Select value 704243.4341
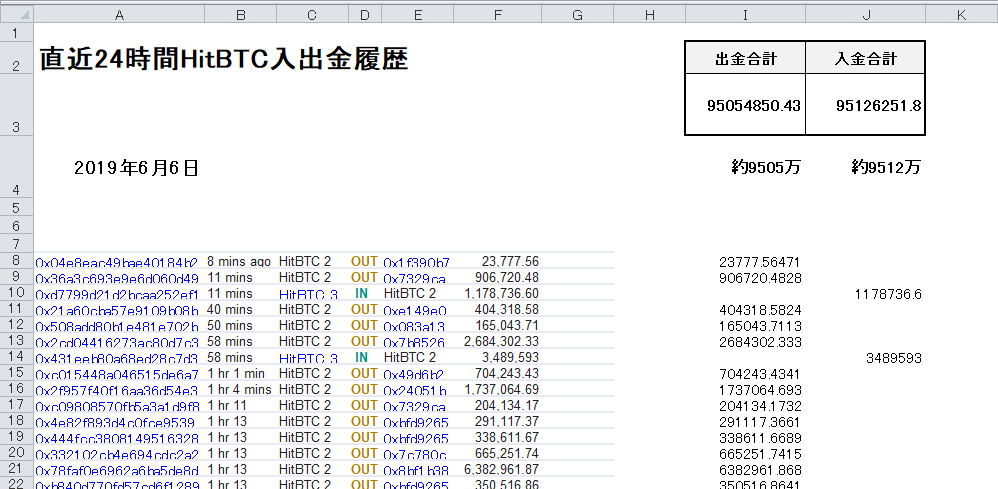Viewport: 998px width, 489px height. tap(760, 374)
